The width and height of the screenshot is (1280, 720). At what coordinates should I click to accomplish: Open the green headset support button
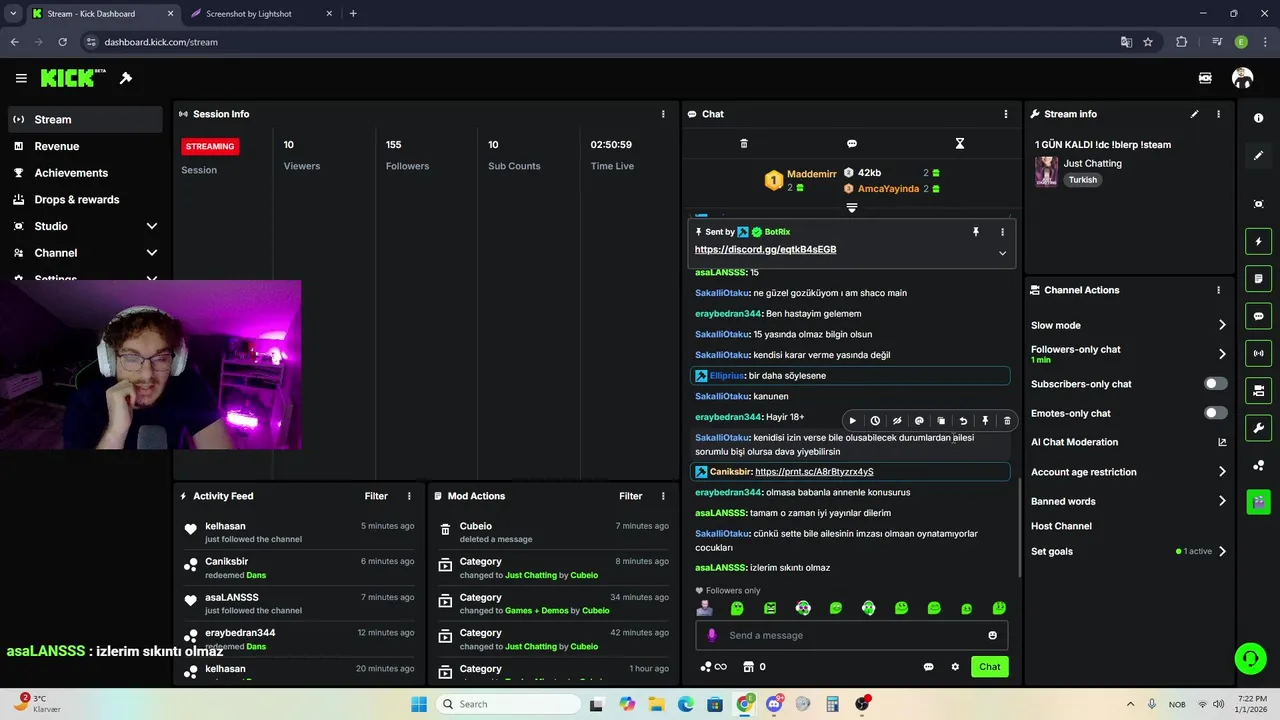(x=1250, y=658)
